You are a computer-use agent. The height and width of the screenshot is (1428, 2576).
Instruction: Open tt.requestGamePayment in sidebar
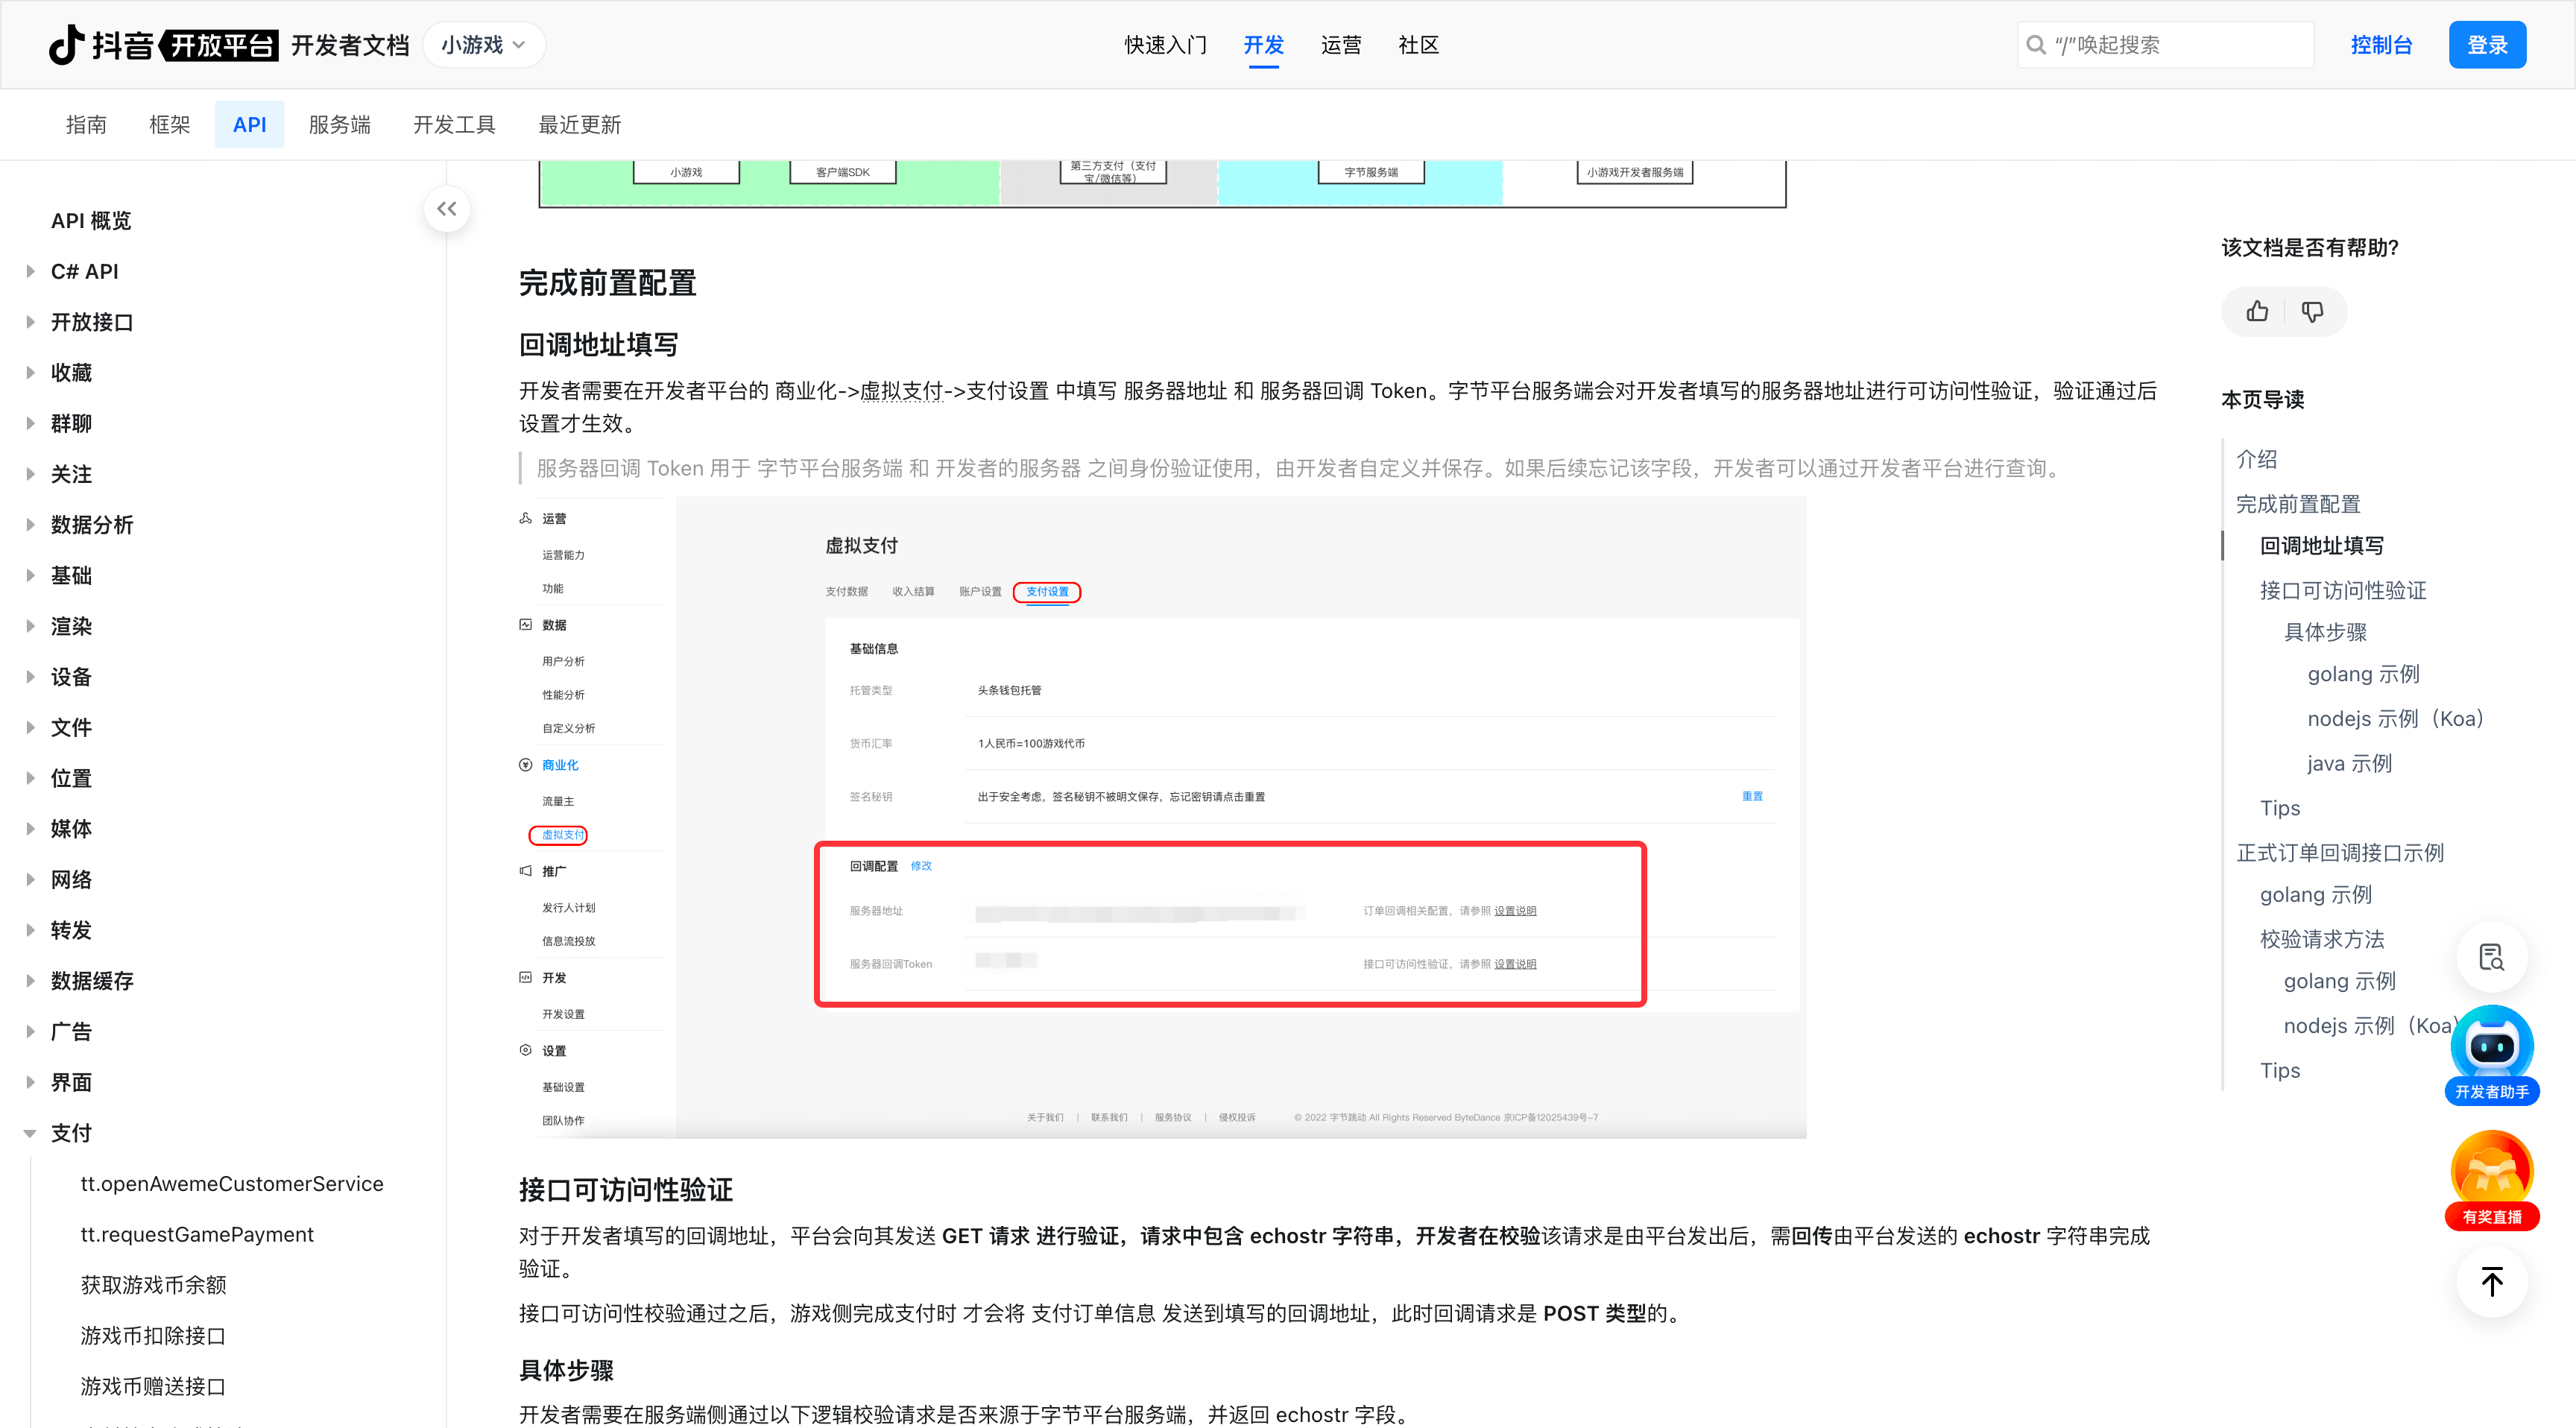[197, 1234]
